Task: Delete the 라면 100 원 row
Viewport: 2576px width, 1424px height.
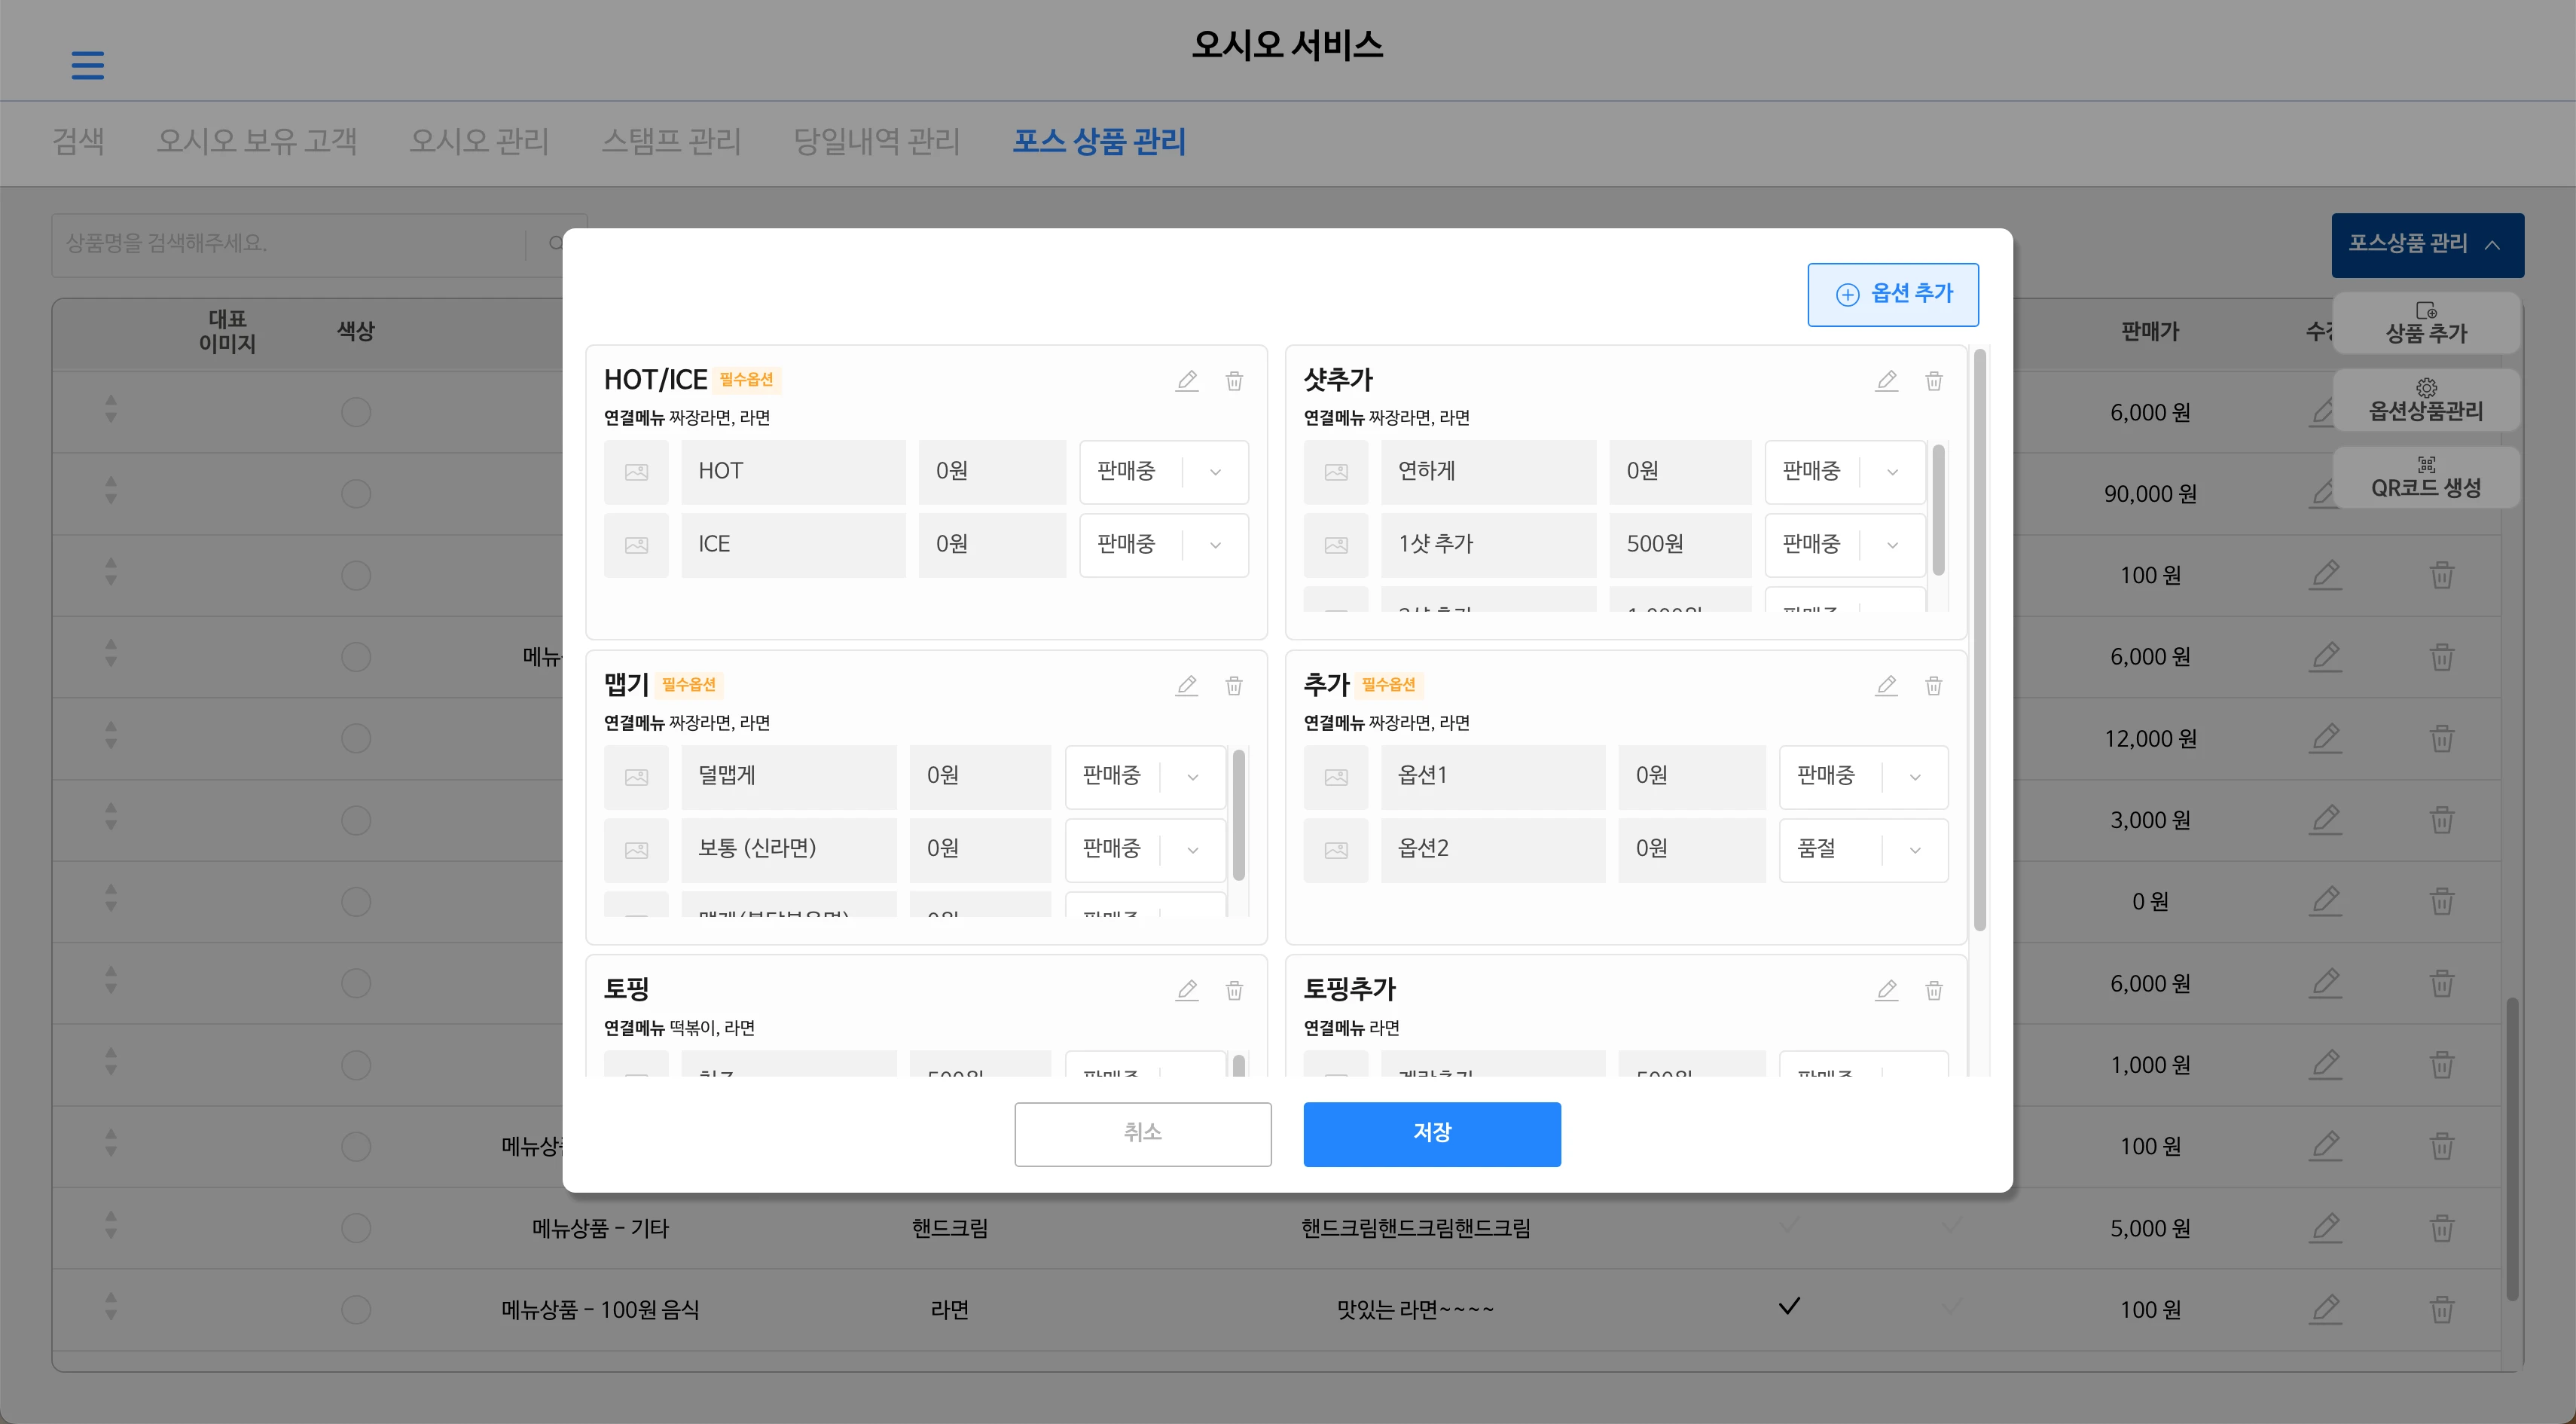Action: tap(2442, 1310)
